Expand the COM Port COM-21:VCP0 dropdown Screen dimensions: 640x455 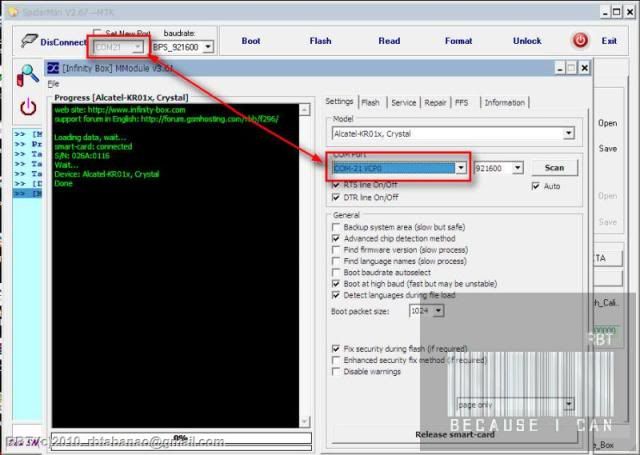click(461, 168)
